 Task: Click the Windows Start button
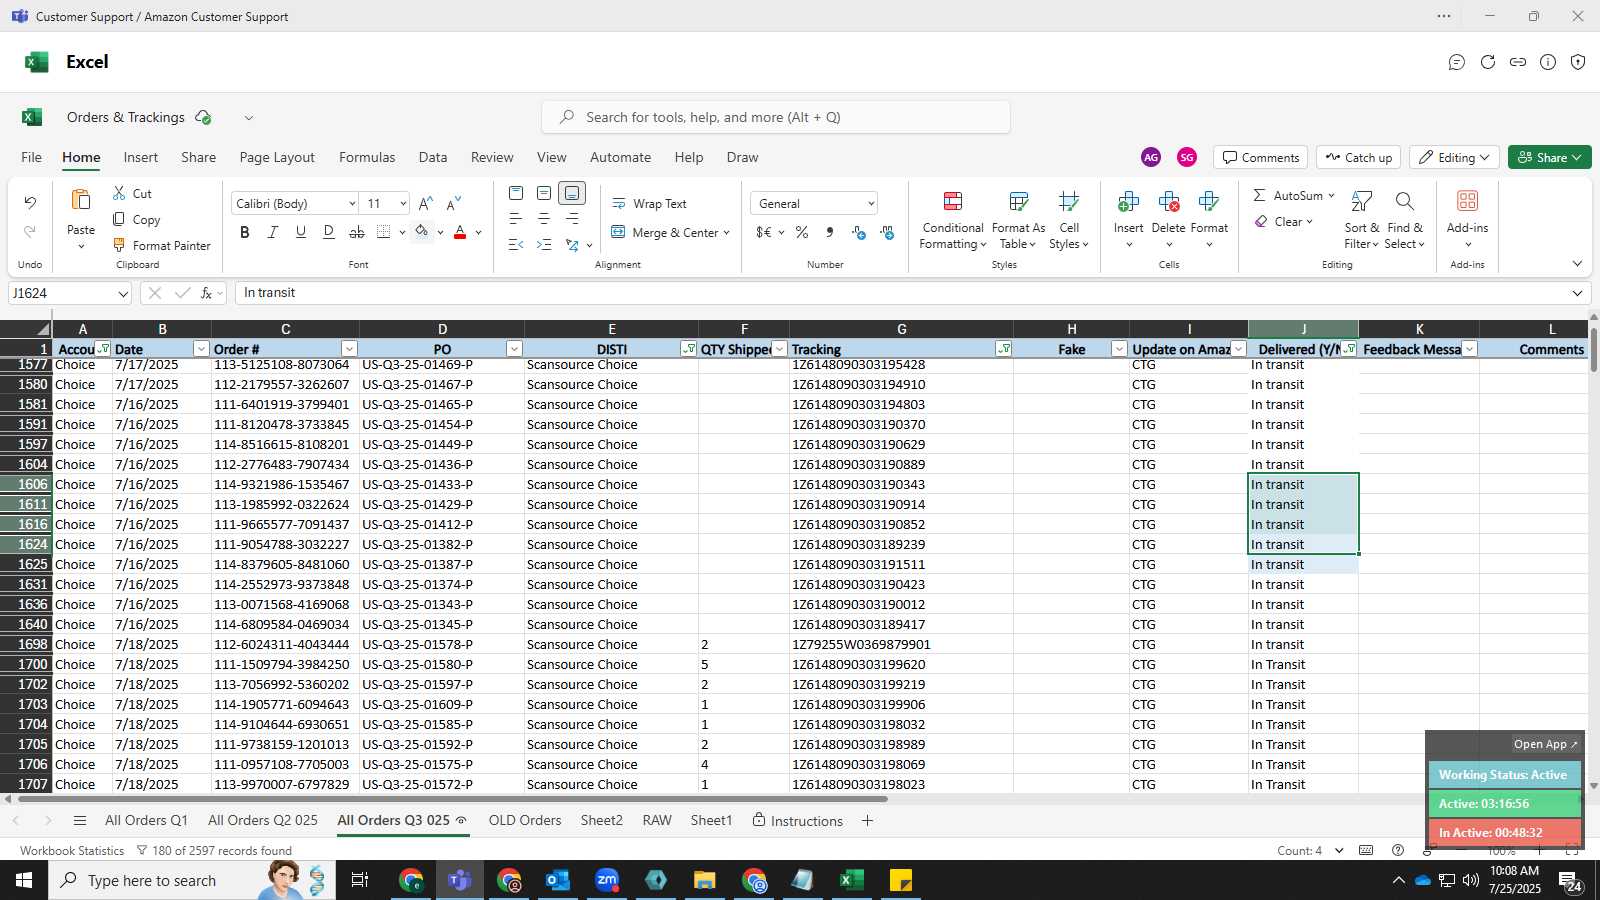coord(24,880)
